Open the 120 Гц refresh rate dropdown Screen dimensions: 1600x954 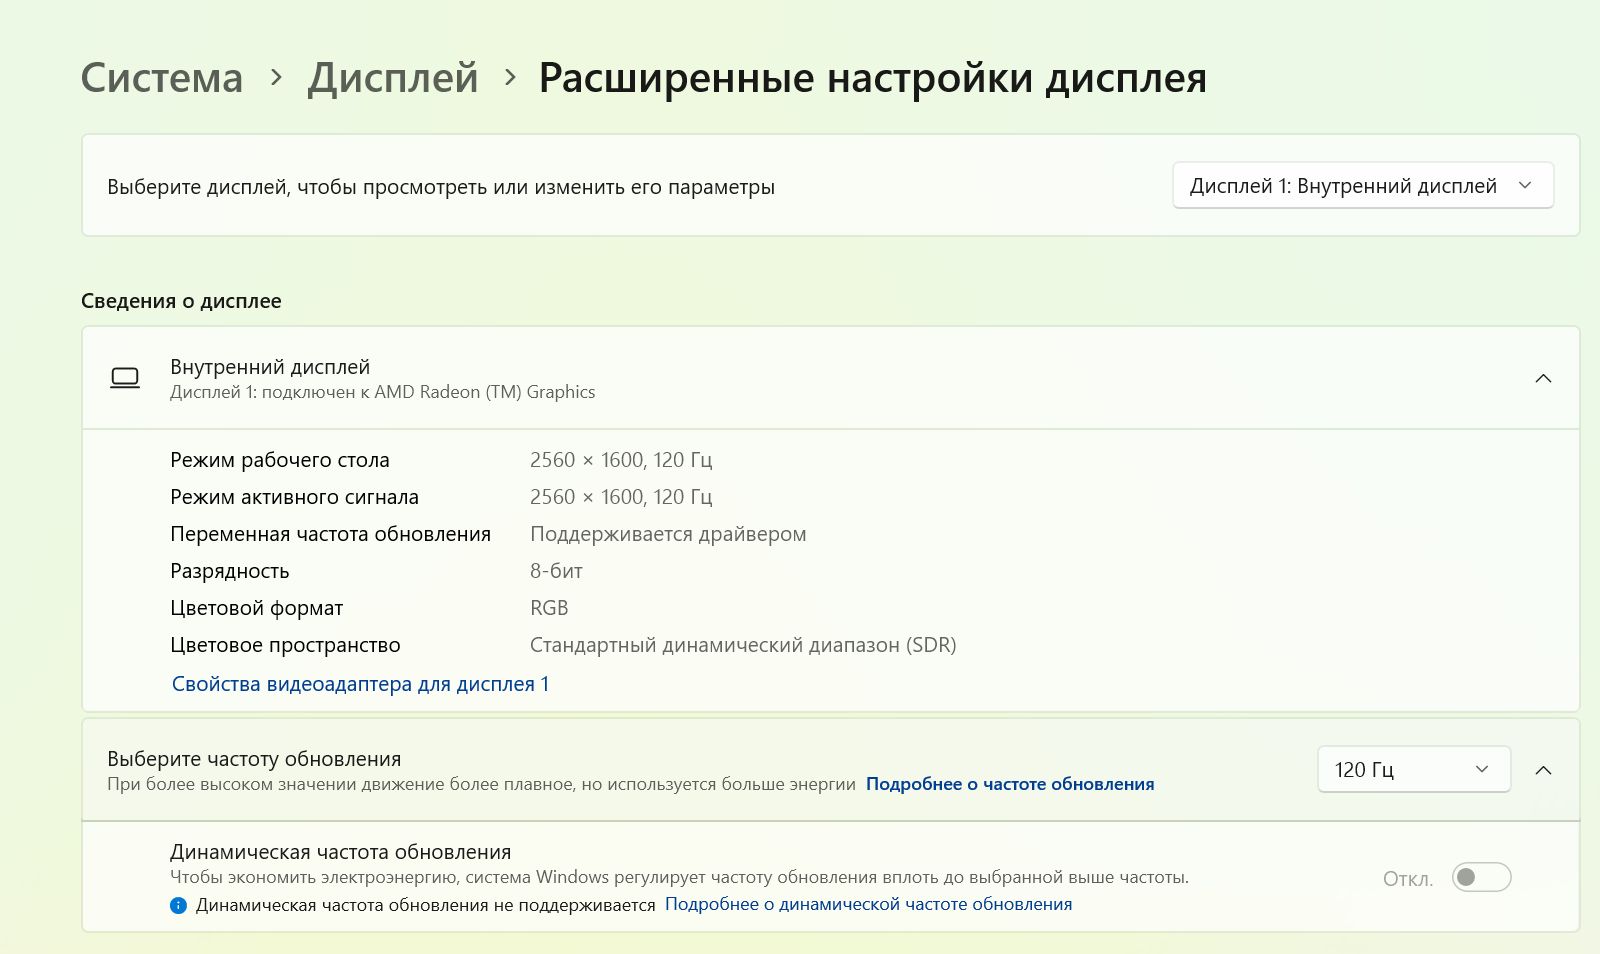click(1413, 769)
